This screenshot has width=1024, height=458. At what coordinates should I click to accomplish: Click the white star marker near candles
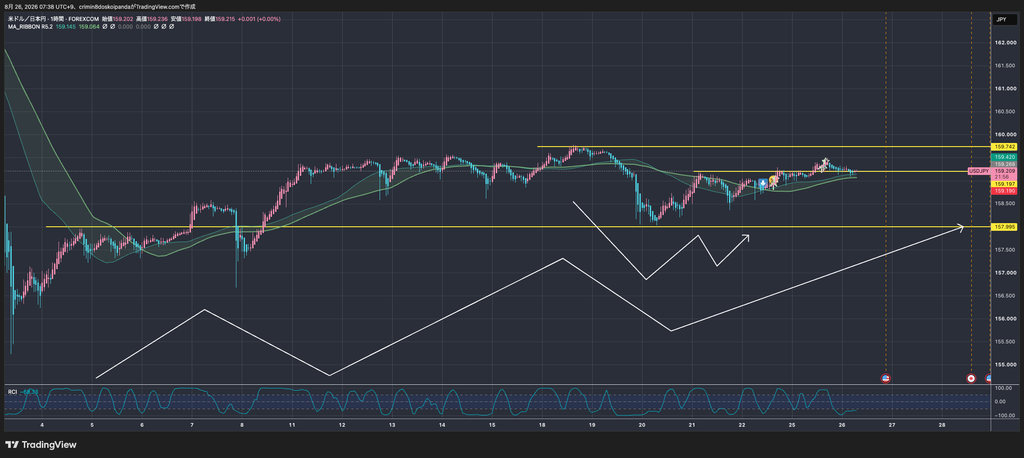click(825, 161)
